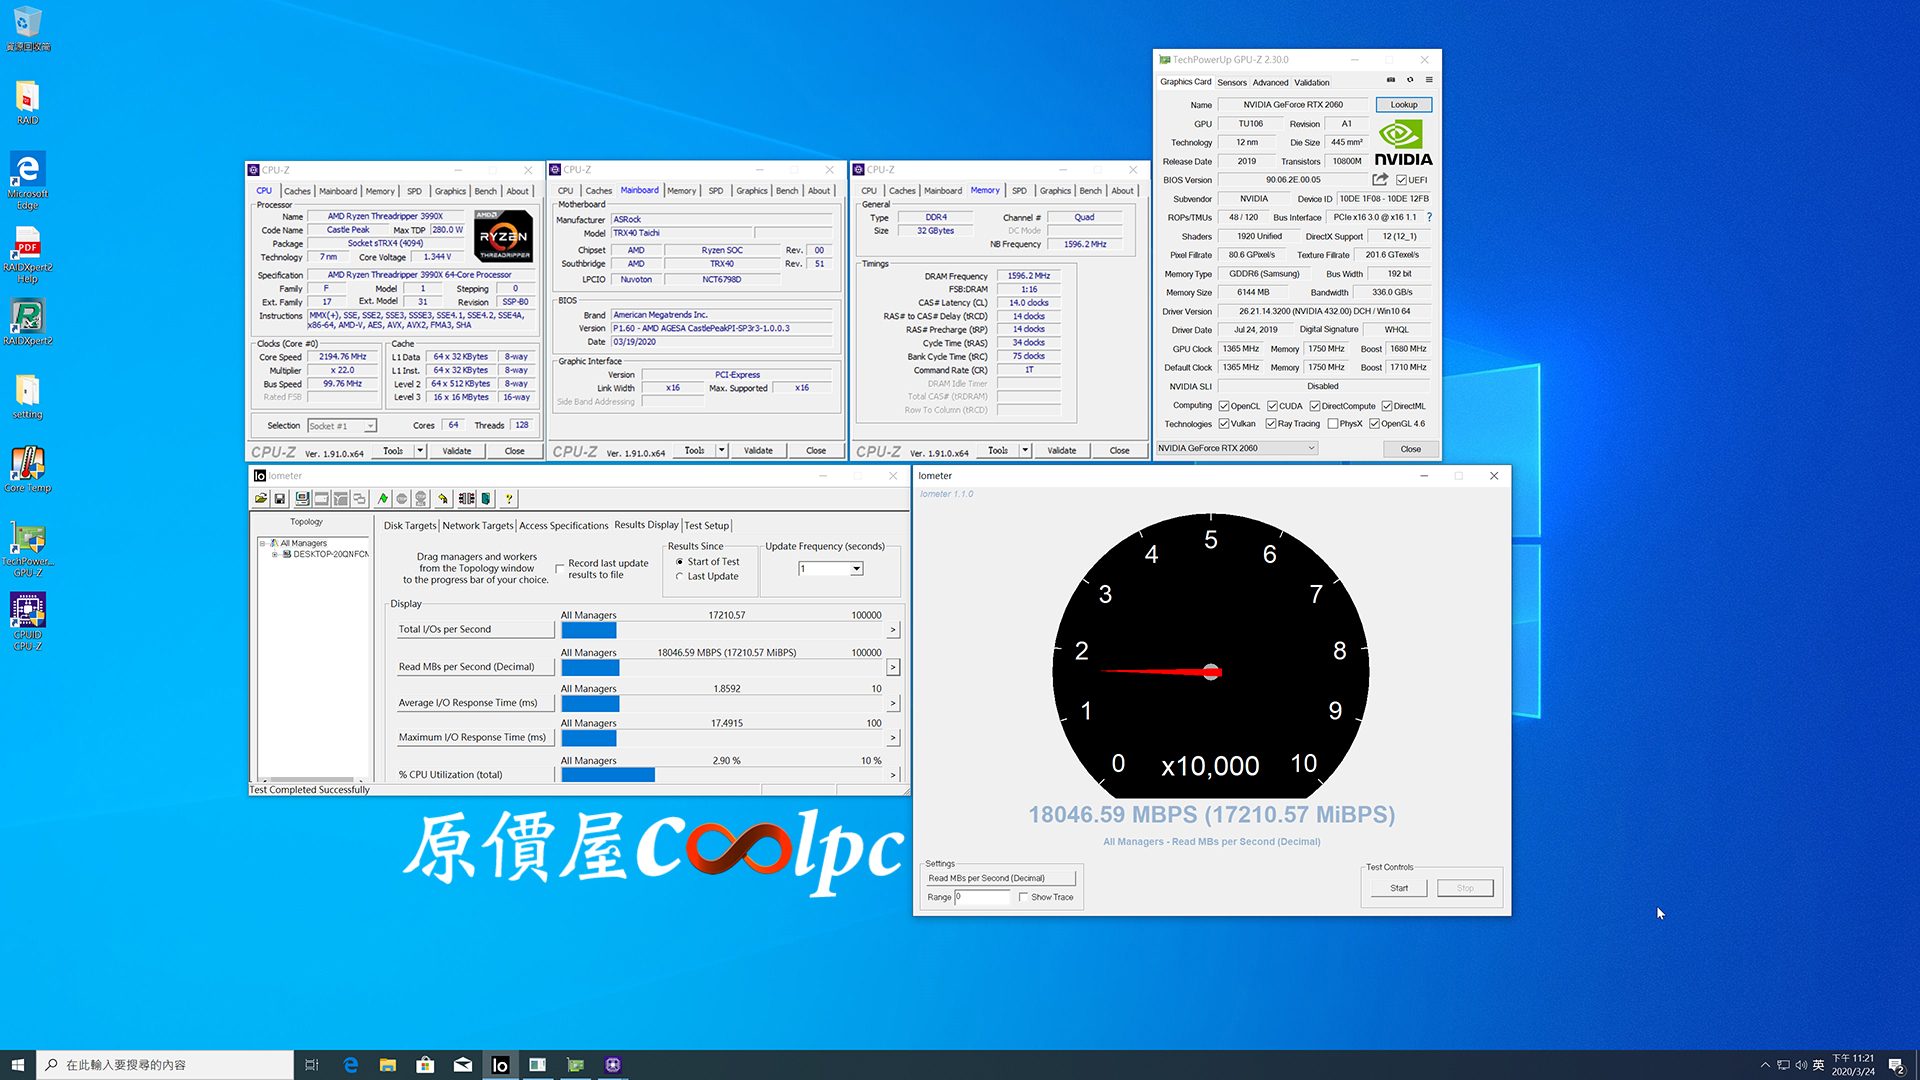Click the Save floppy disk icon in Iometer
Viewport: 1920px width, 1080px height.
280,498
